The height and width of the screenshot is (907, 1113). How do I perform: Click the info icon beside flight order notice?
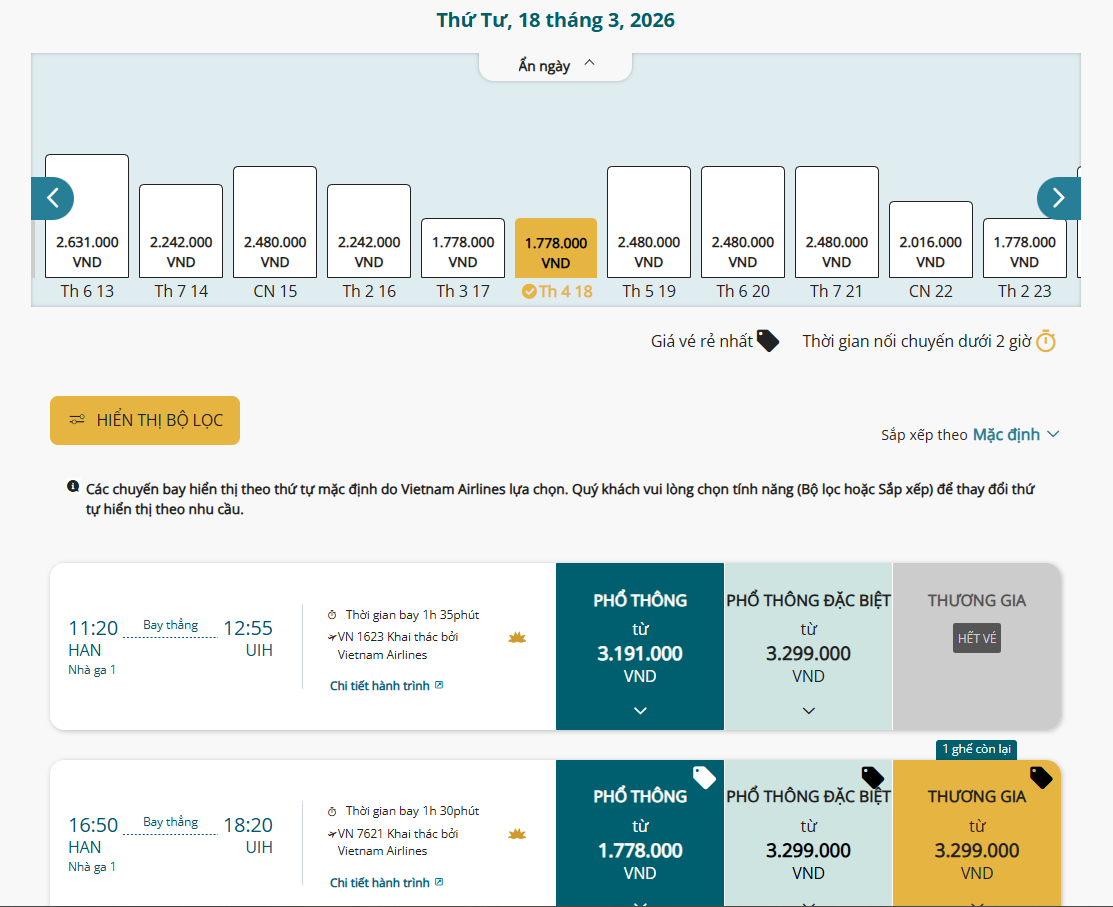click(x=73, y=487)
